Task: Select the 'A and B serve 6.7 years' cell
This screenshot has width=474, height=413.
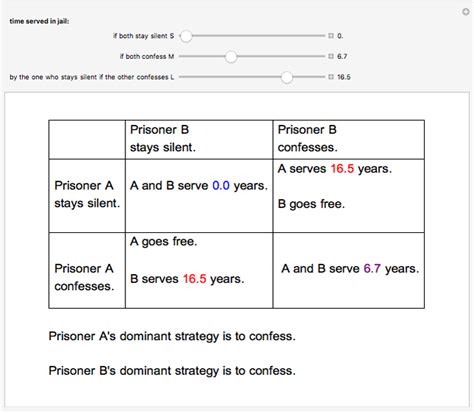Action: (x=349, y=270)
